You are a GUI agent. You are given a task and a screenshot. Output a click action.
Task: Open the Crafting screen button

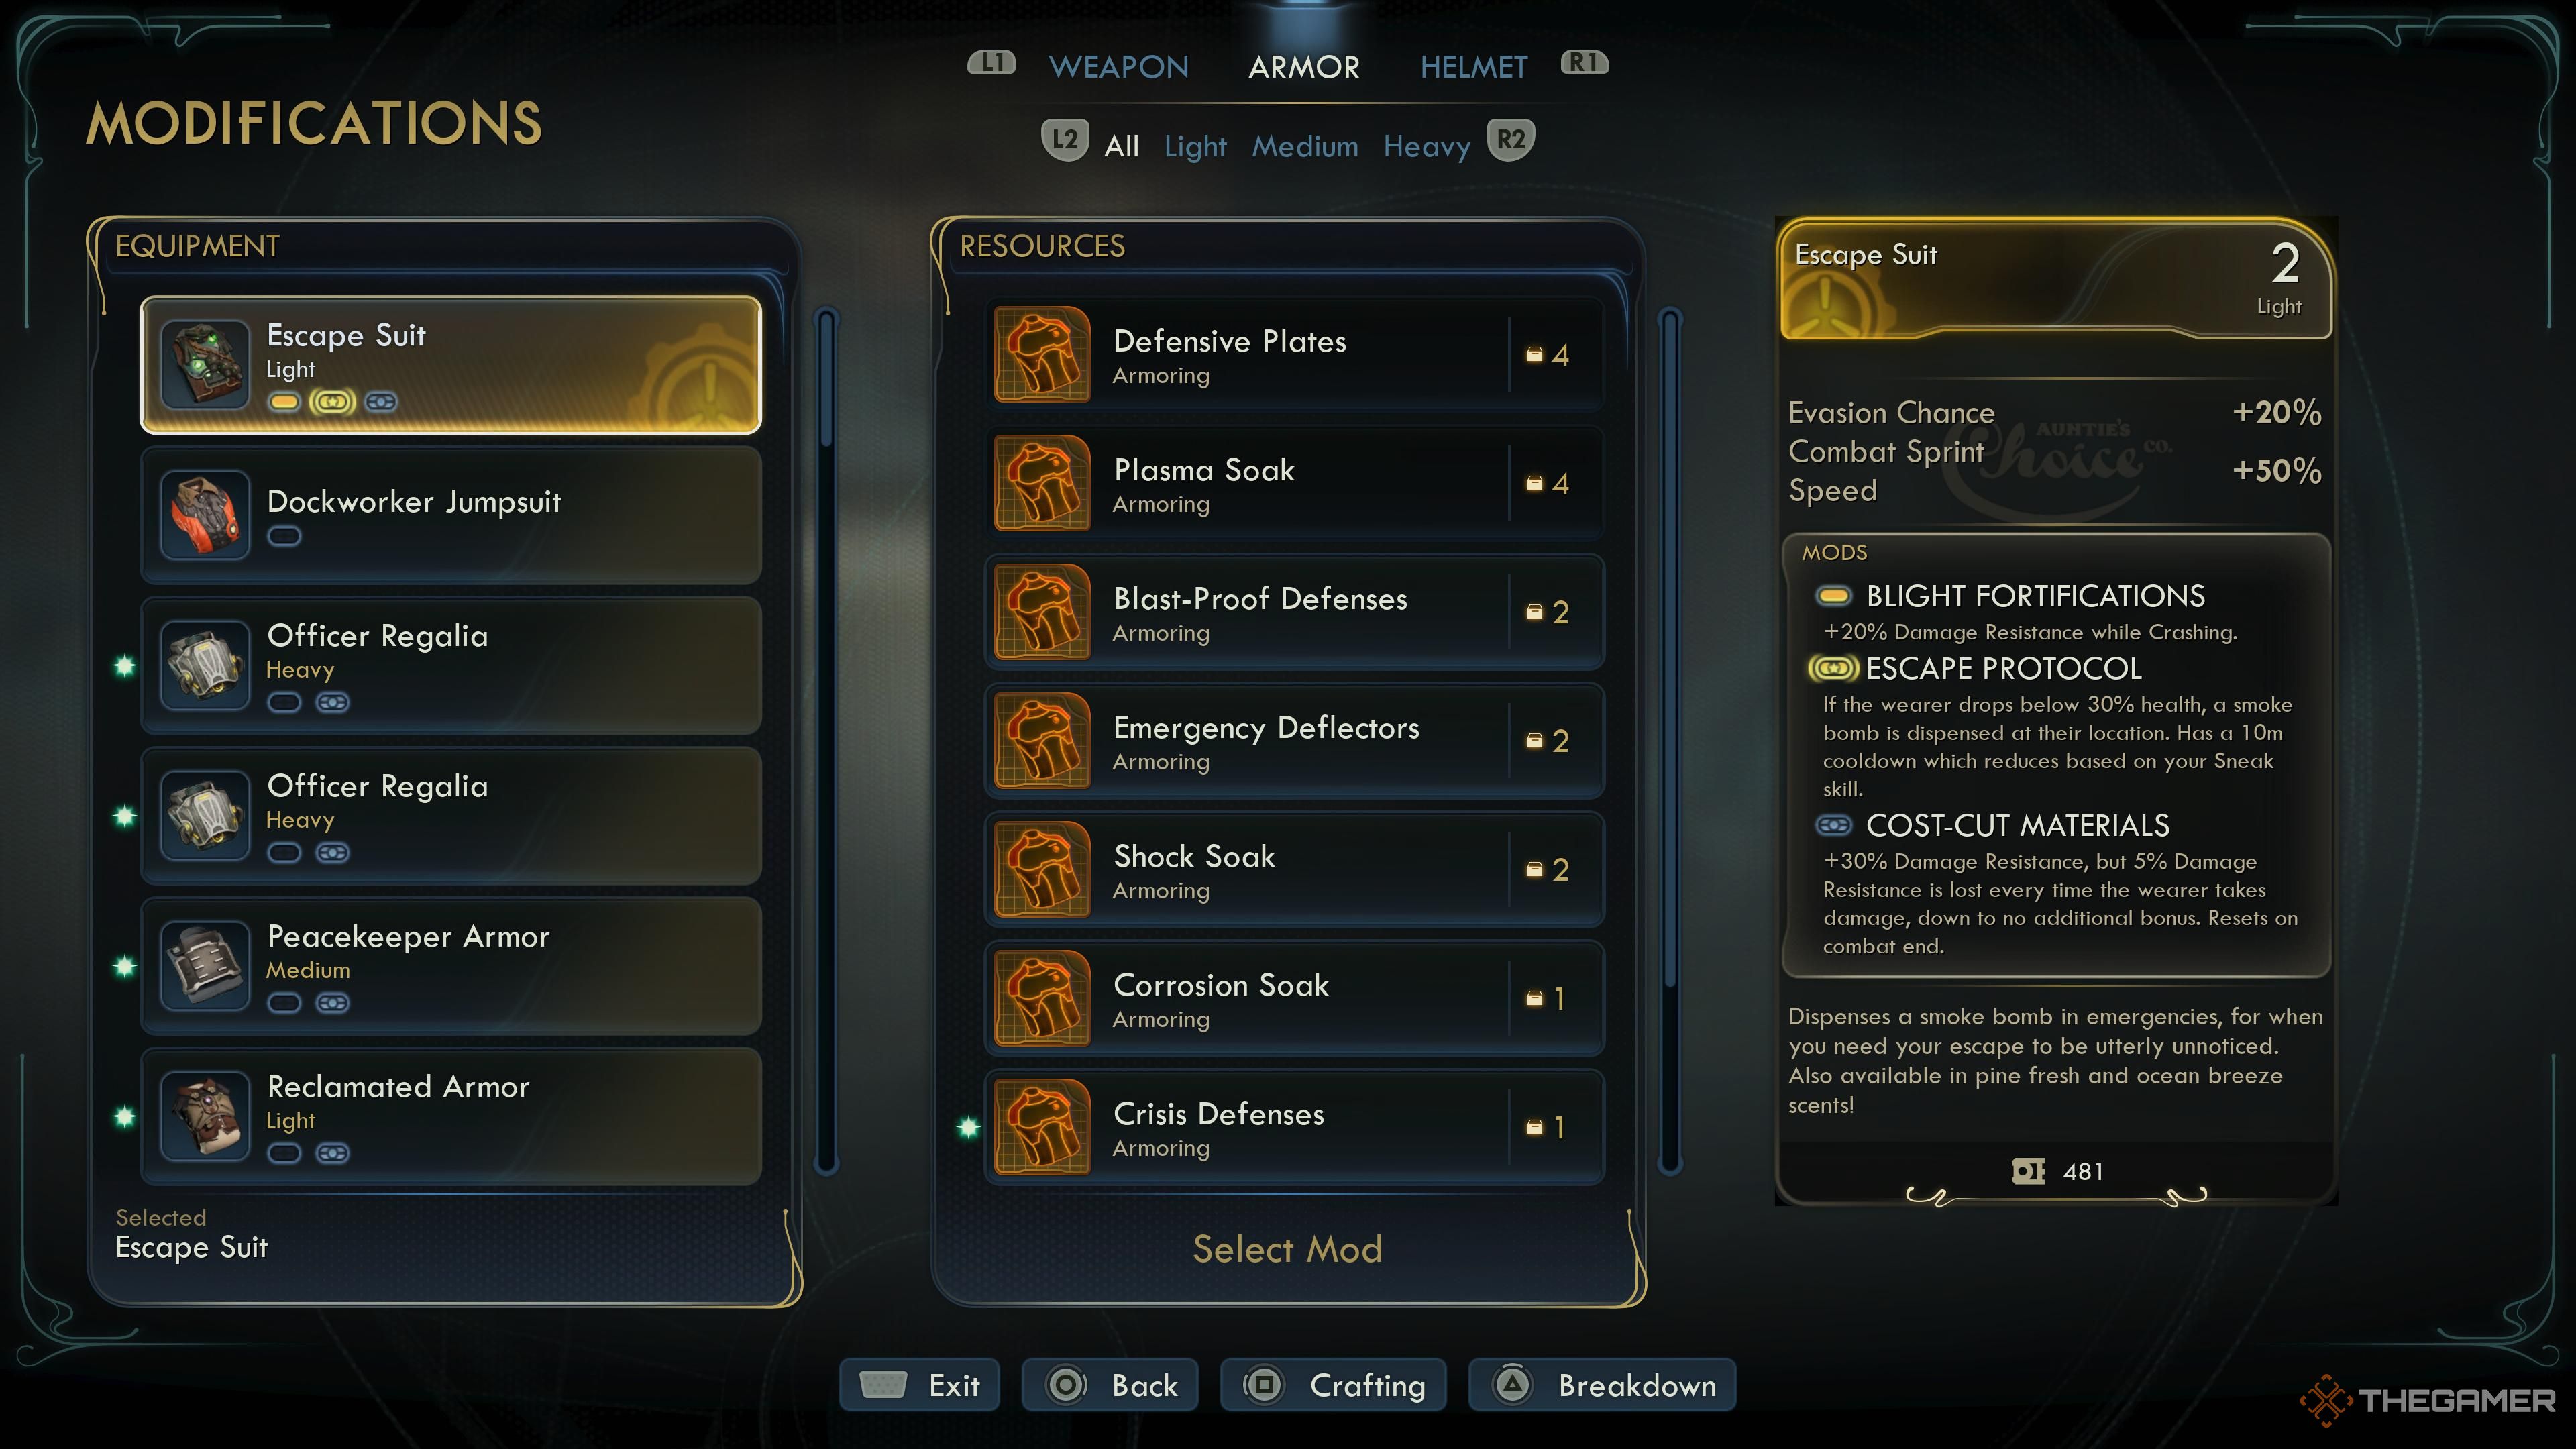pyautogui.click(x=1333, y=1385)
